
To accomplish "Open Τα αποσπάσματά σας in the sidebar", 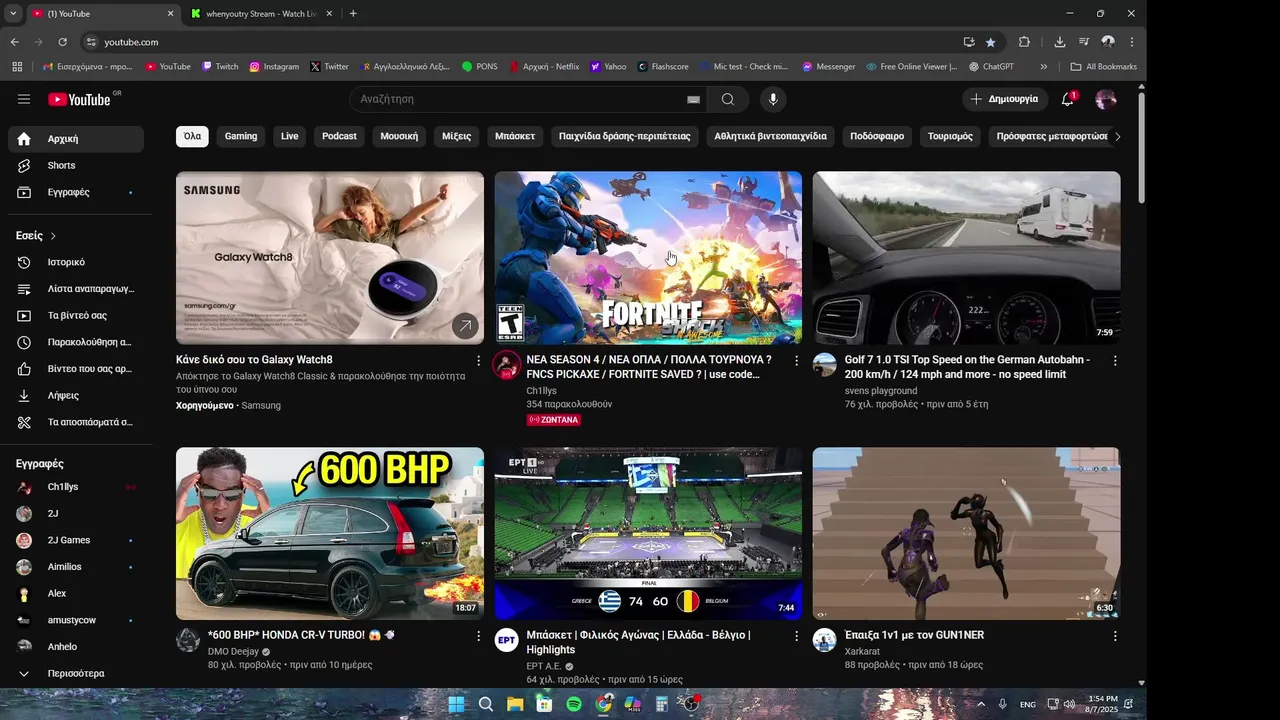I will click(76, 422).
